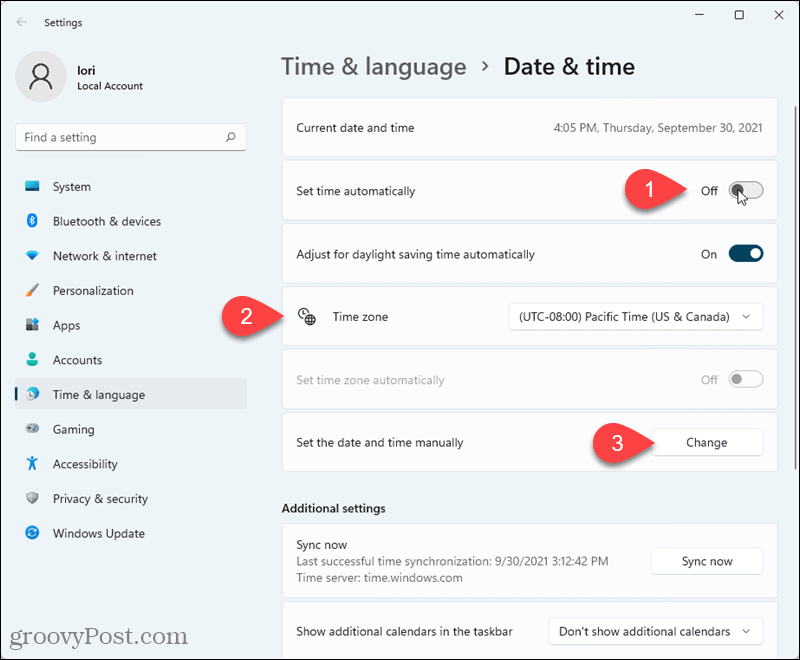Check for updates in Windows Update
Viewport: 800px width, 660px height.
click(97, 533)
